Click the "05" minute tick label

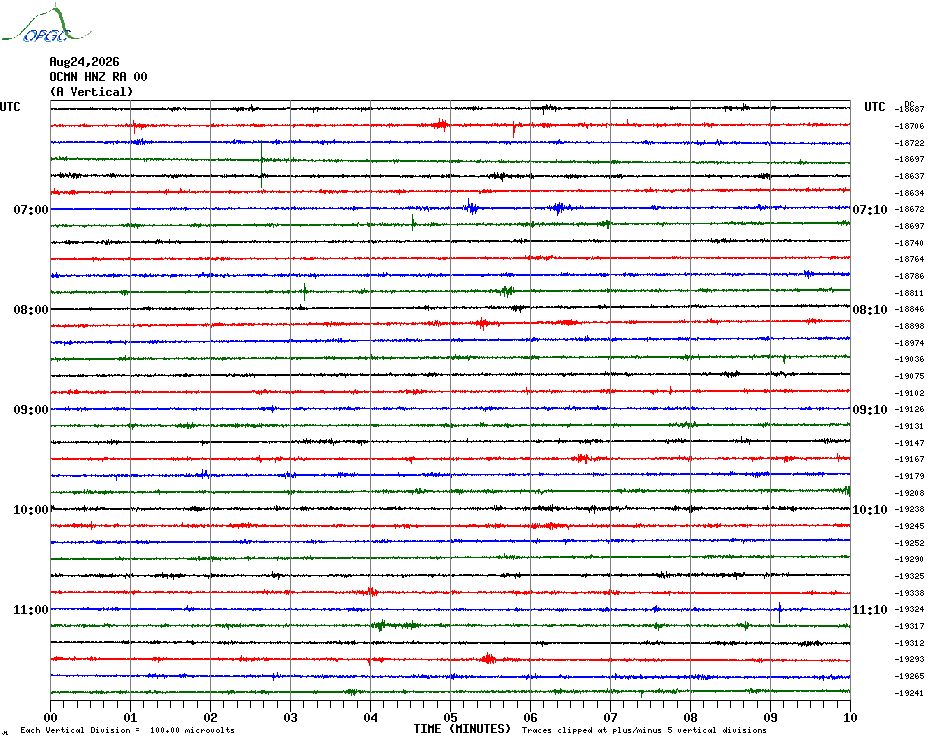tap(451, 718)
